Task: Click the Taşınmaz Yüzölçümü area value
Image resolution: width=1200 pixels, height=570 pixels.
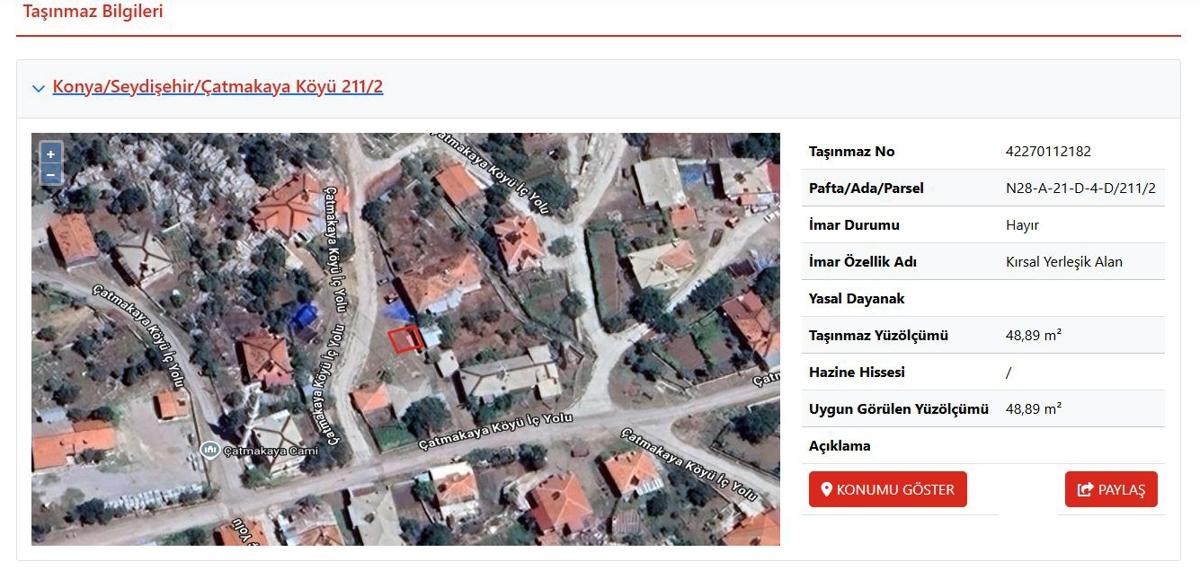Action: (x=1033, y=336)
